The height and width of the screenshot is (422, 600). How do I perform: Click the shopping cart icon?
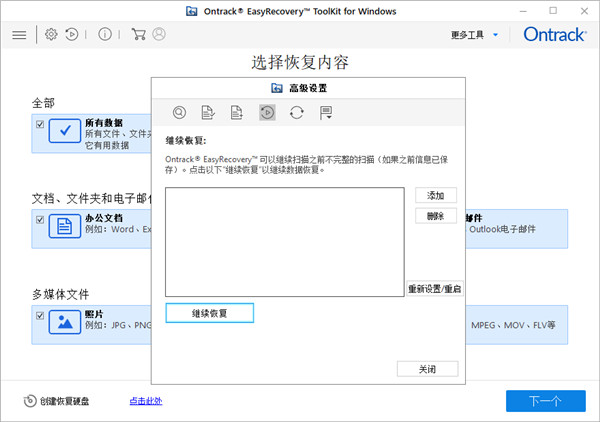138,34
